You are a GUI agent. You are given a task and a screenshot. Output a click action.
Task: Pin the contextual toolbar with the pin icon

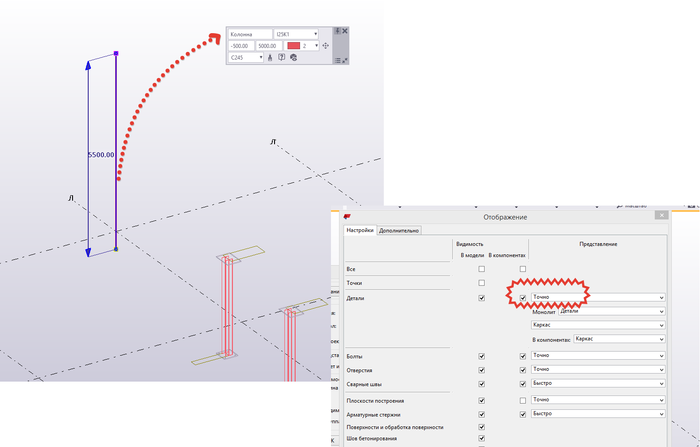click(x=338, y=31)
